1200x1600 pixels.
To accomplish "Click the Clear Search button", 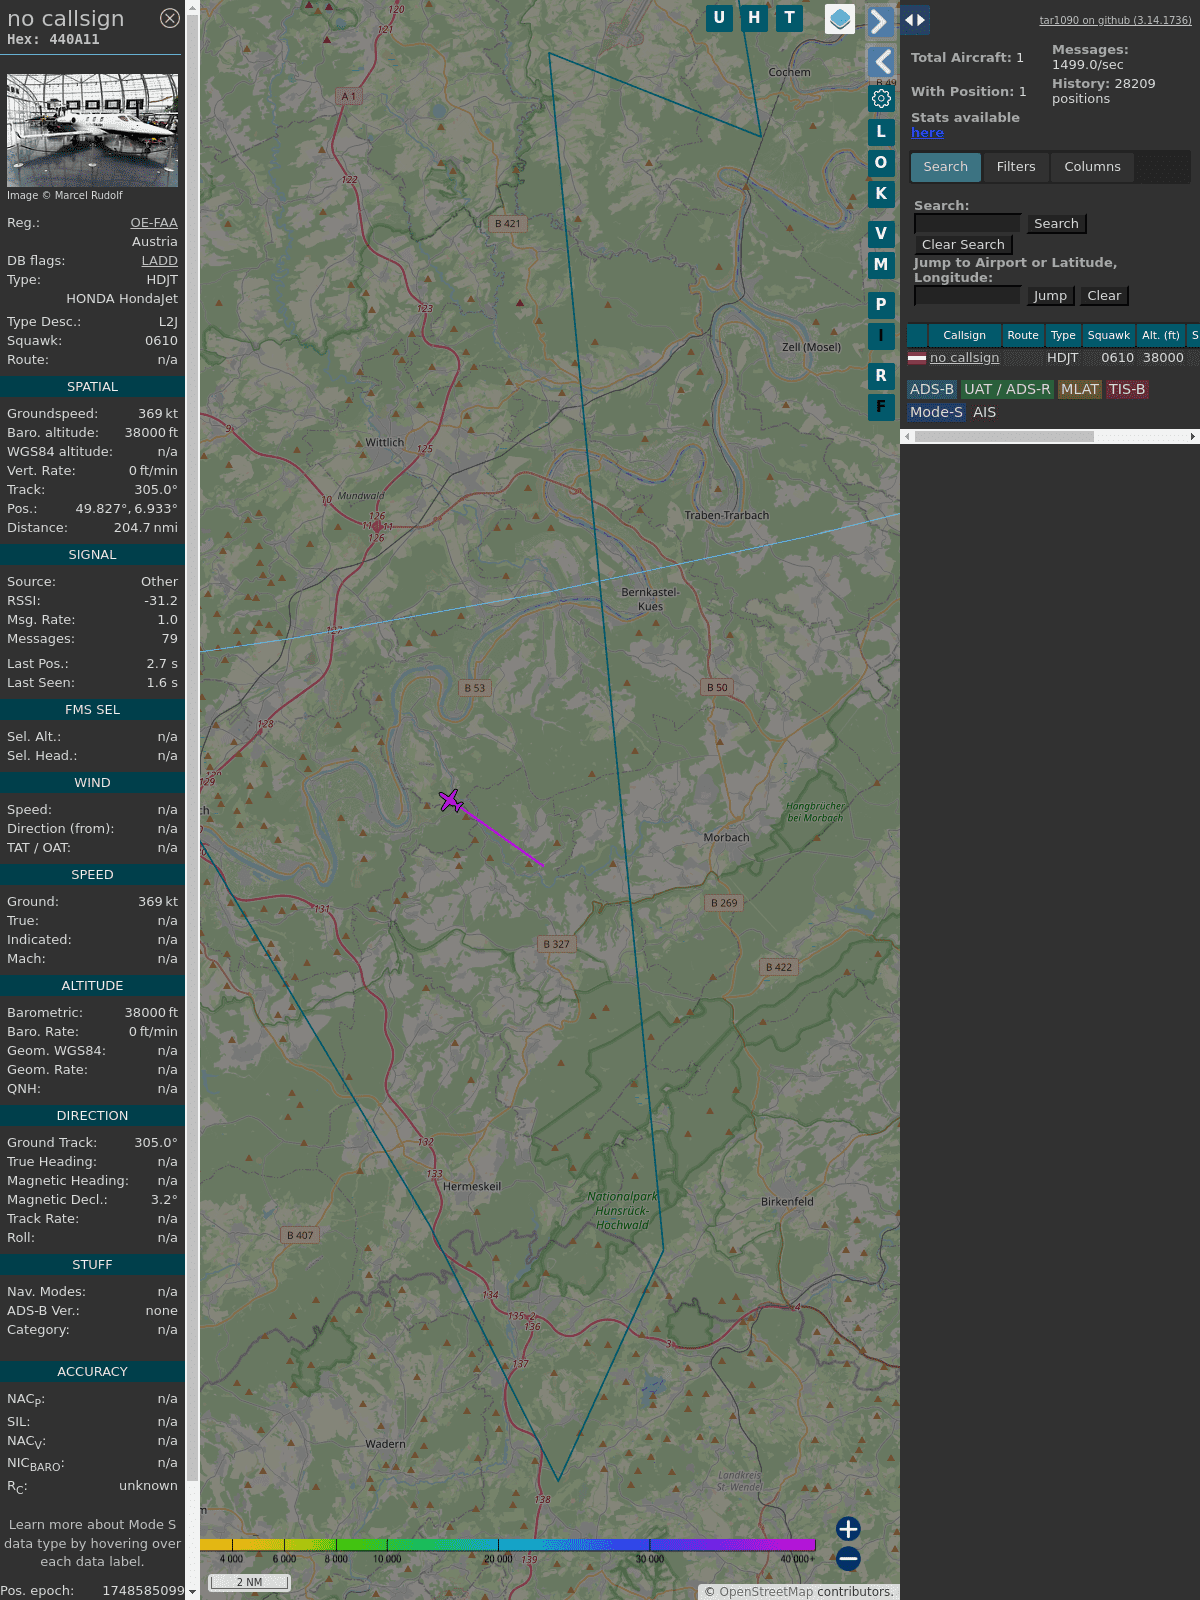I will click(x=963, y=245).
